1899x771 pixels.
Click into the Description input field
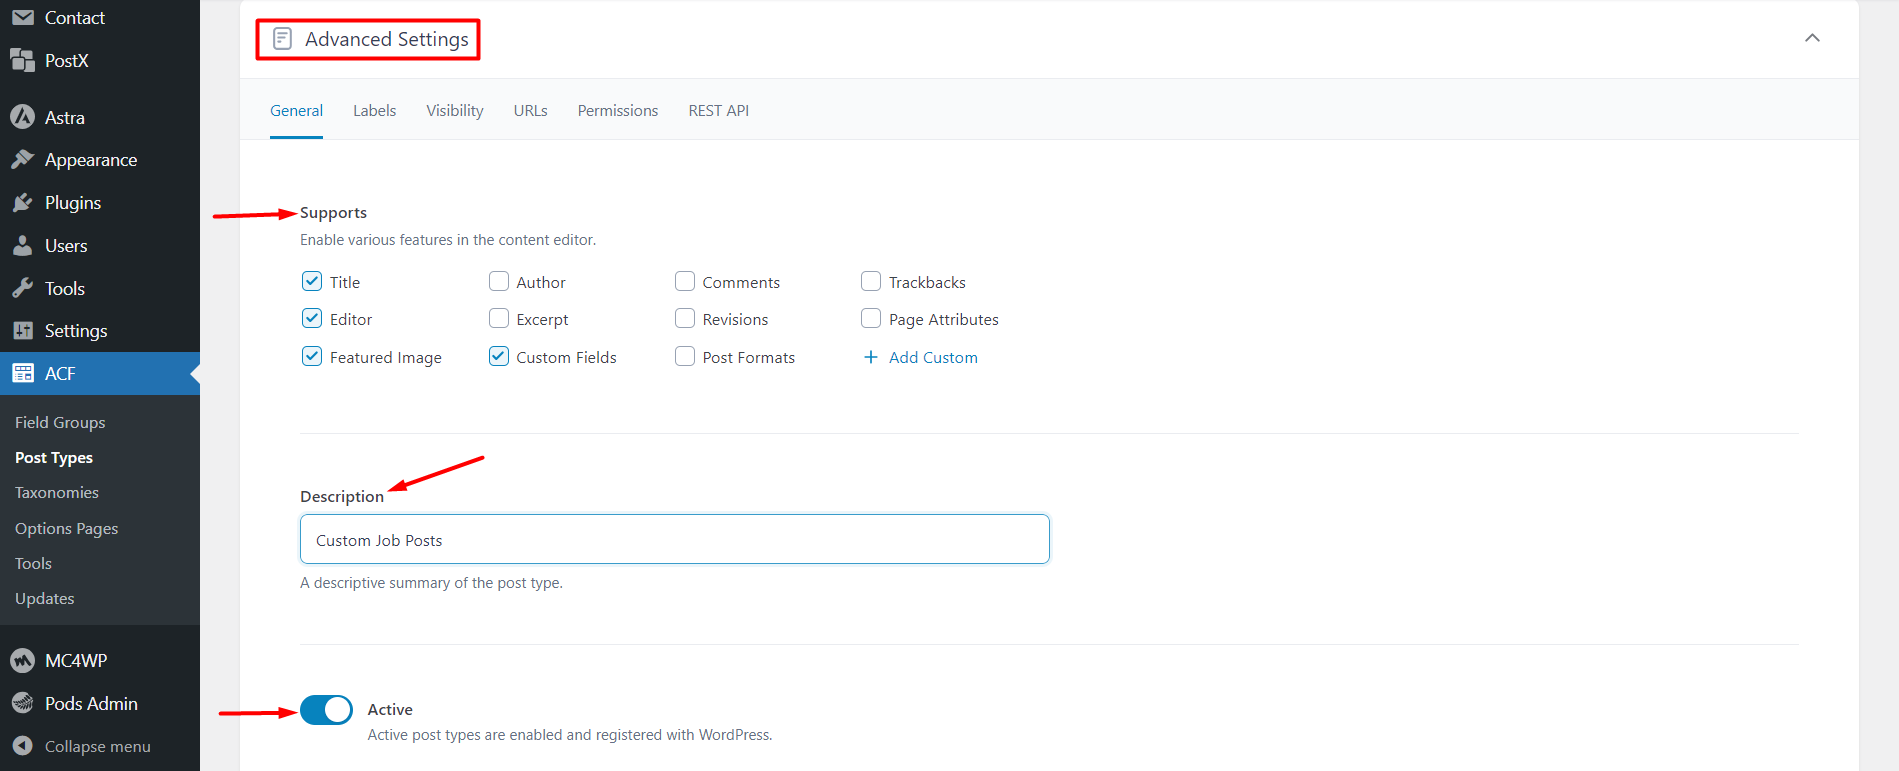[x=675, y=539]
